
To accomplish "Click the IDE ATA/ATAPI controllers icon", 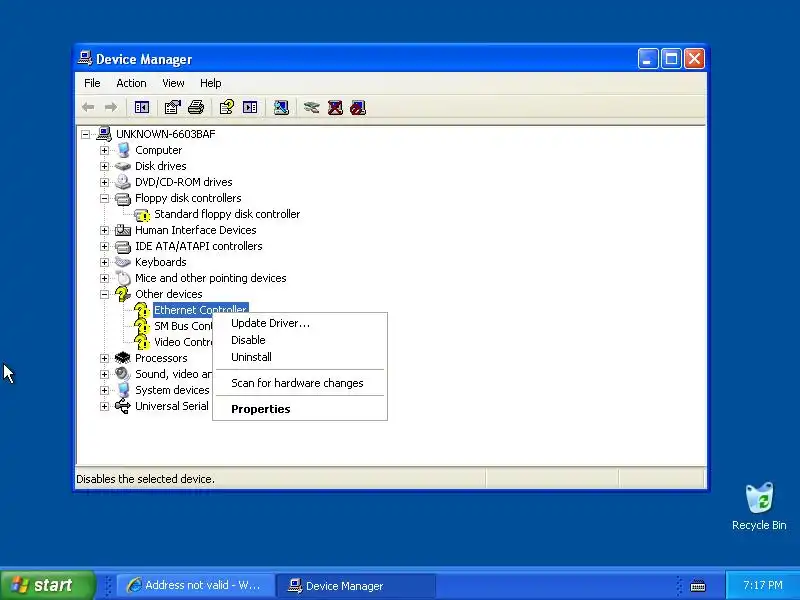I will click(123, 246).
